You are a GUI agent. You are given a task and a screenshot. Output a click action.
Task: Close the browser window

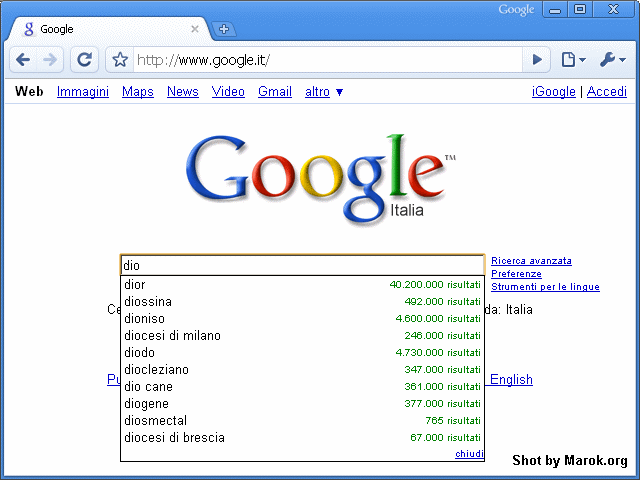613,10
